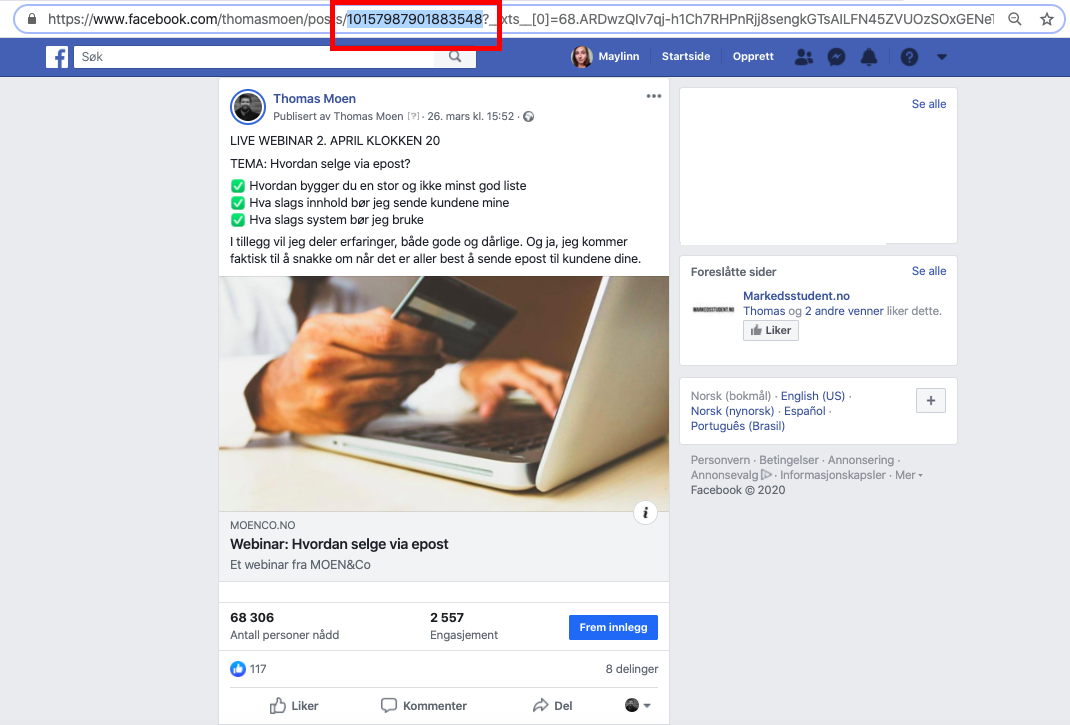
Task: Click the Søk search field
Action: click(254, 57)
